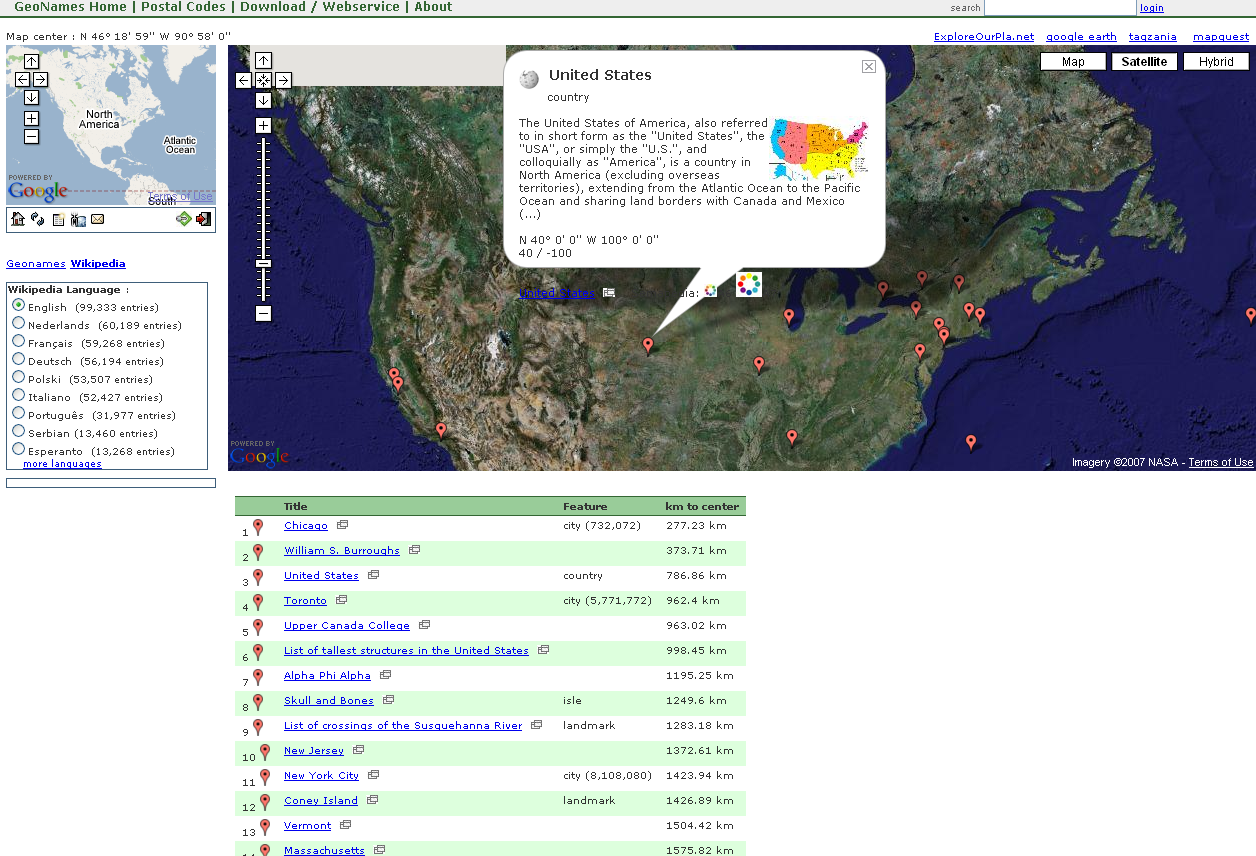Click the login link
The width and height of the screenshot is (1256, 856).
click(1152, 8)
